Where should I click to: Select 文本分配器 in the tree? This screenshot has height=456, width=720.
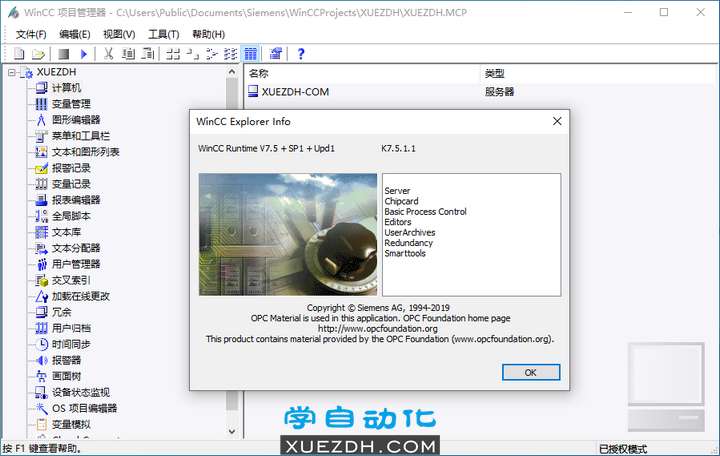coord(76,248)
